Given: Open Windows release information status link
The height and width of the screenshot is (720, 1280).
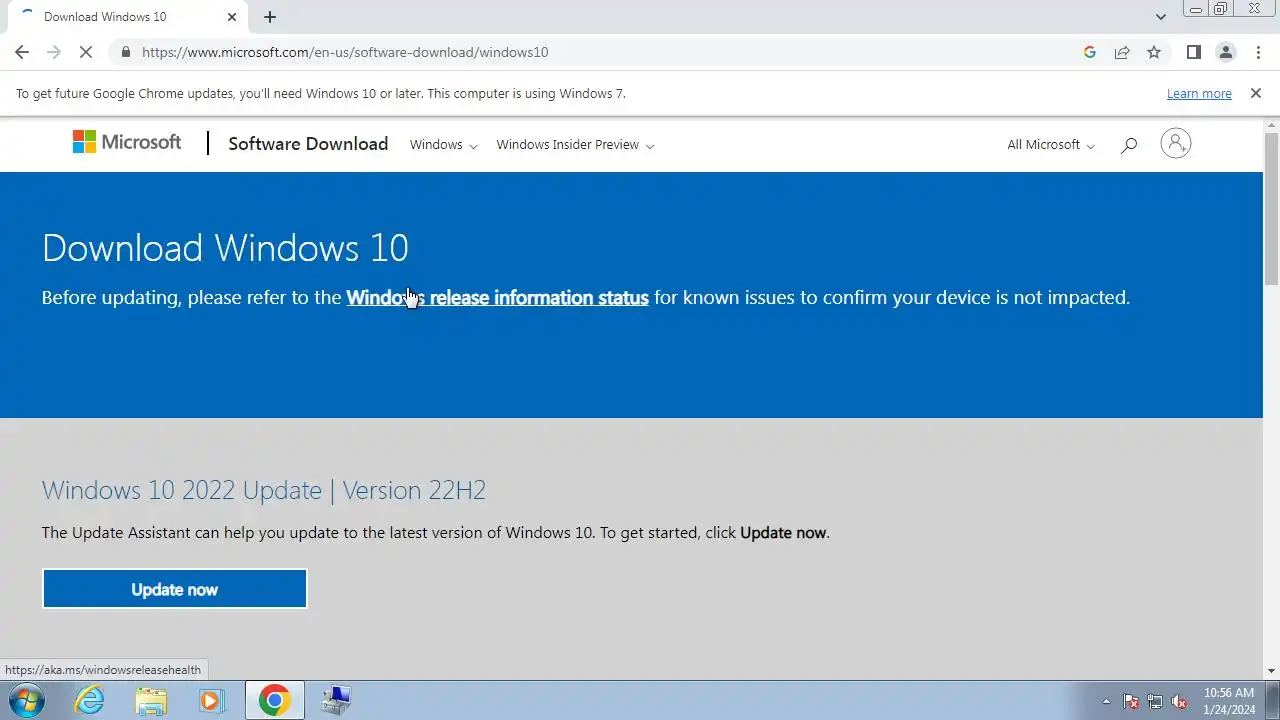Looking at the screenshot, I should click(x=497, y=297).
